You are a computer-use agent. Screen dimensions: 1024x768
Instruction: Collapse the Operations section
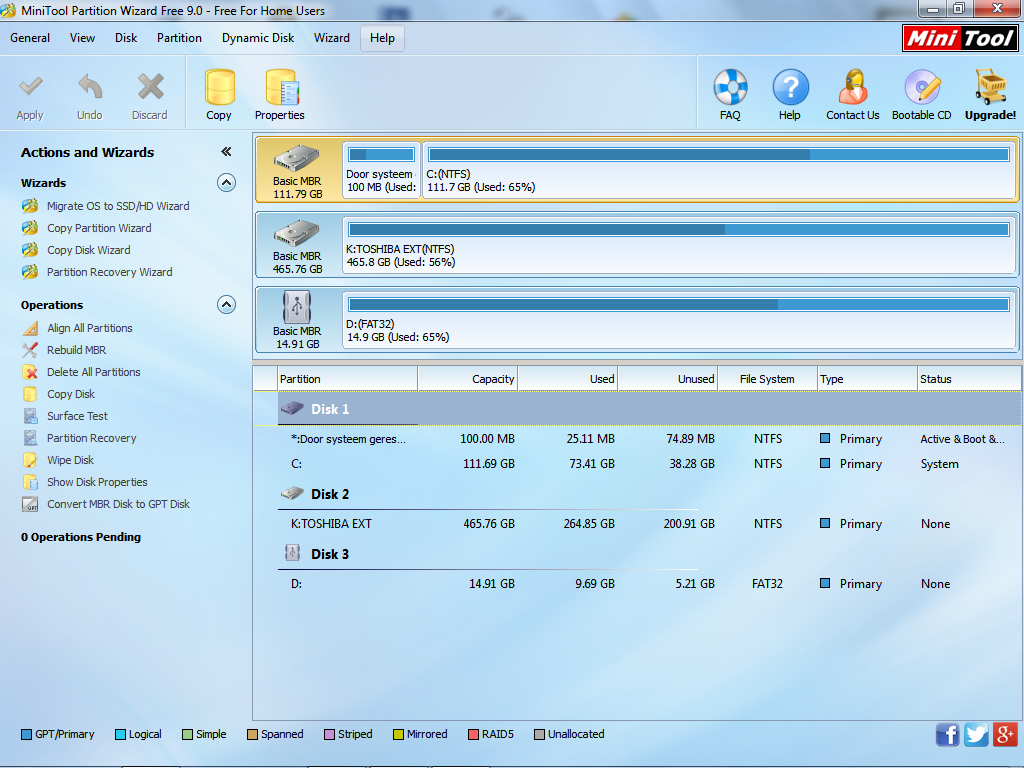[226, 304]
